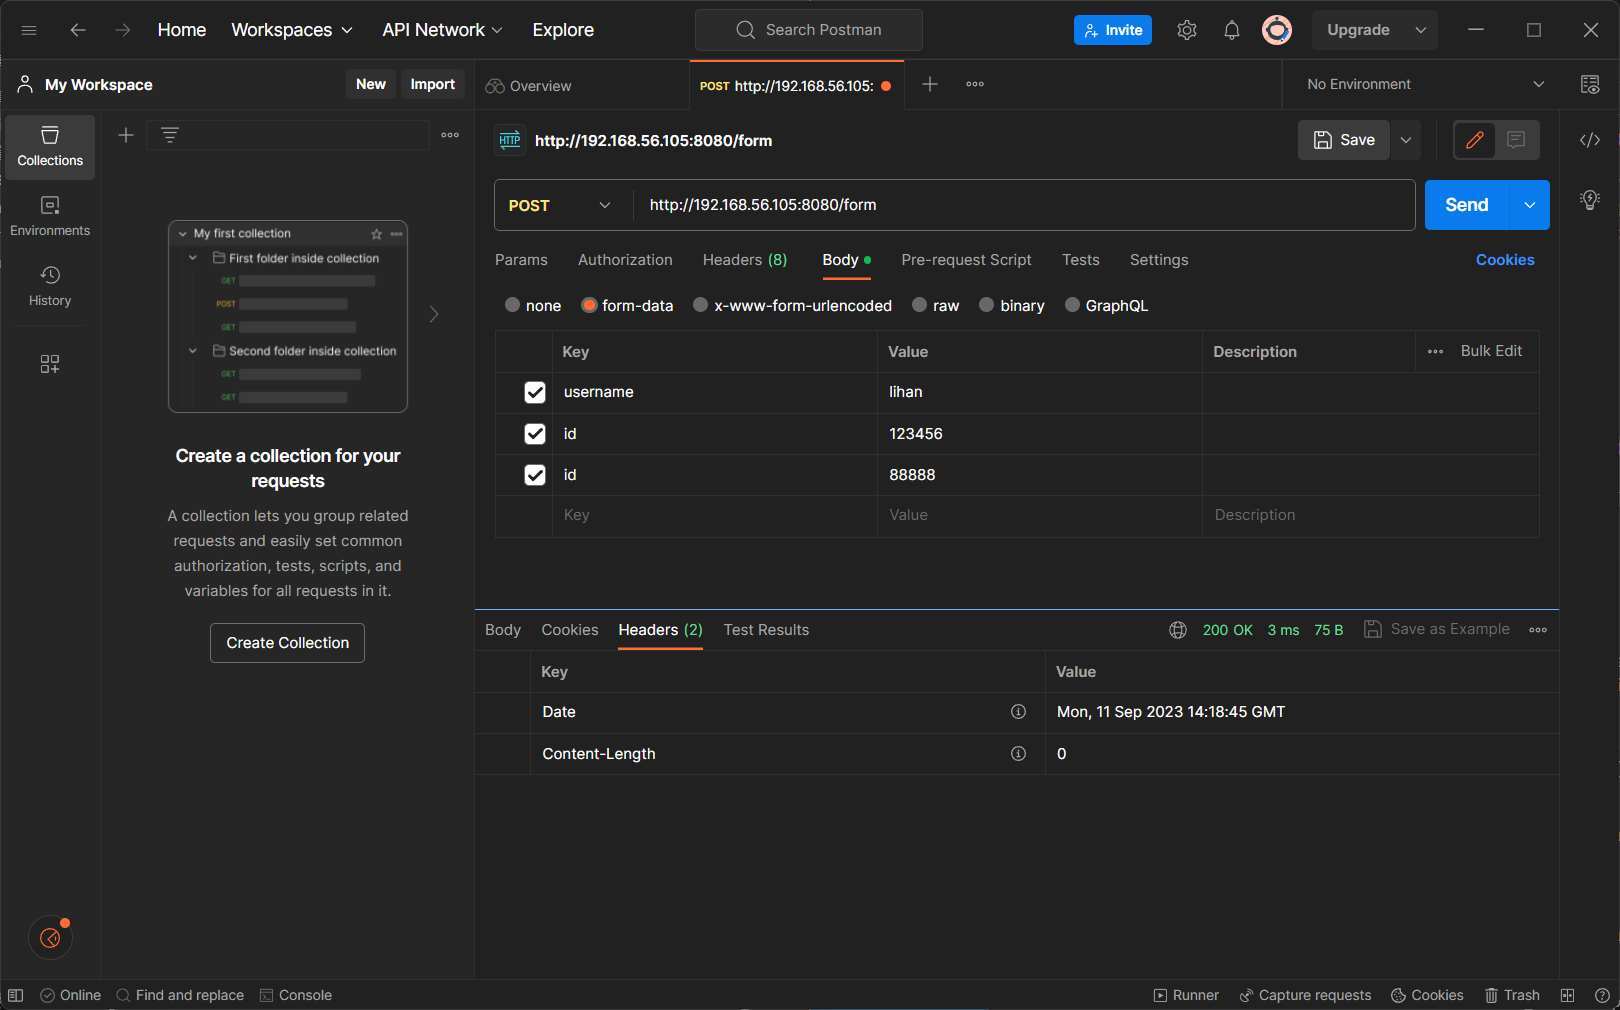This screenshot has height=1010, width=1620.
Task: Show info for Content-Length header
Action: pos(1018,754)
